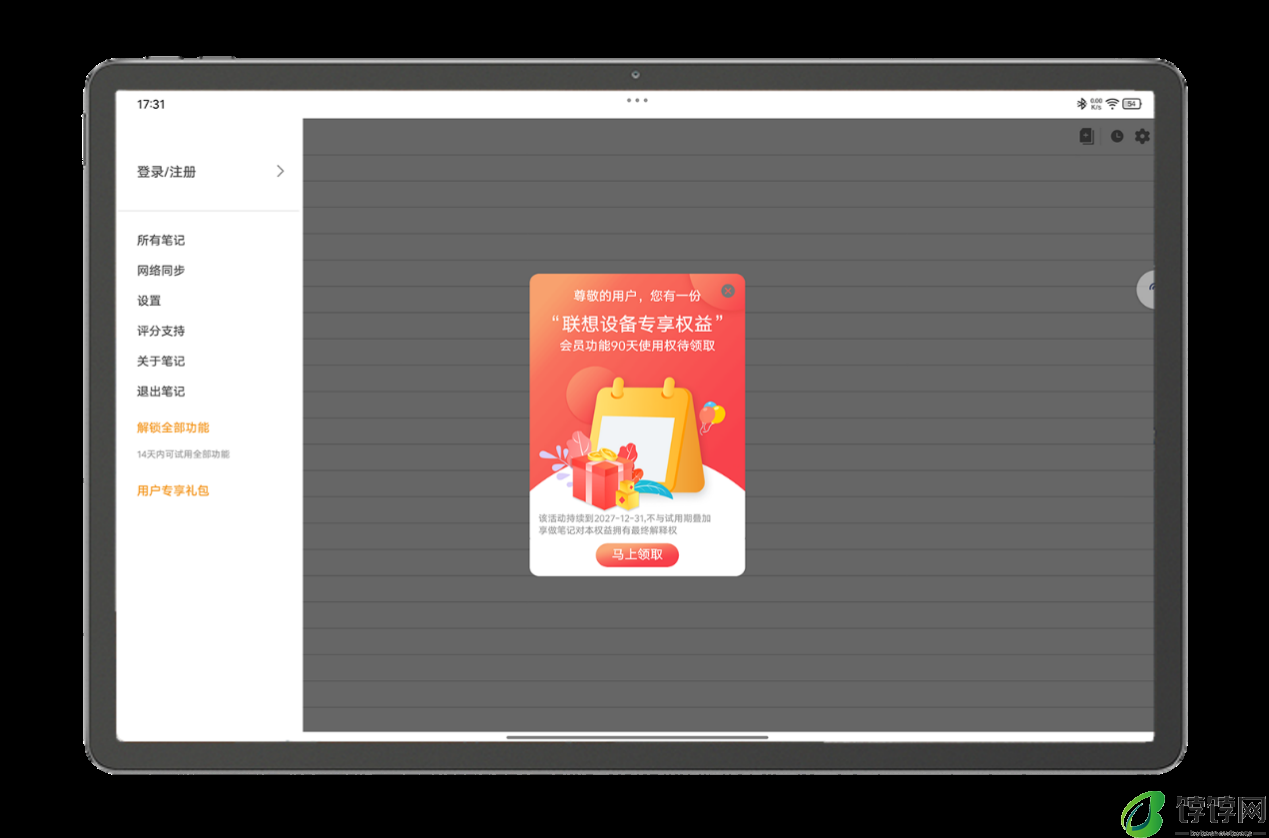Tap the “联想设备专享权益” popup headline
Image resolution: width=1269 pixels, height=838 pixels.
(637, 323)
